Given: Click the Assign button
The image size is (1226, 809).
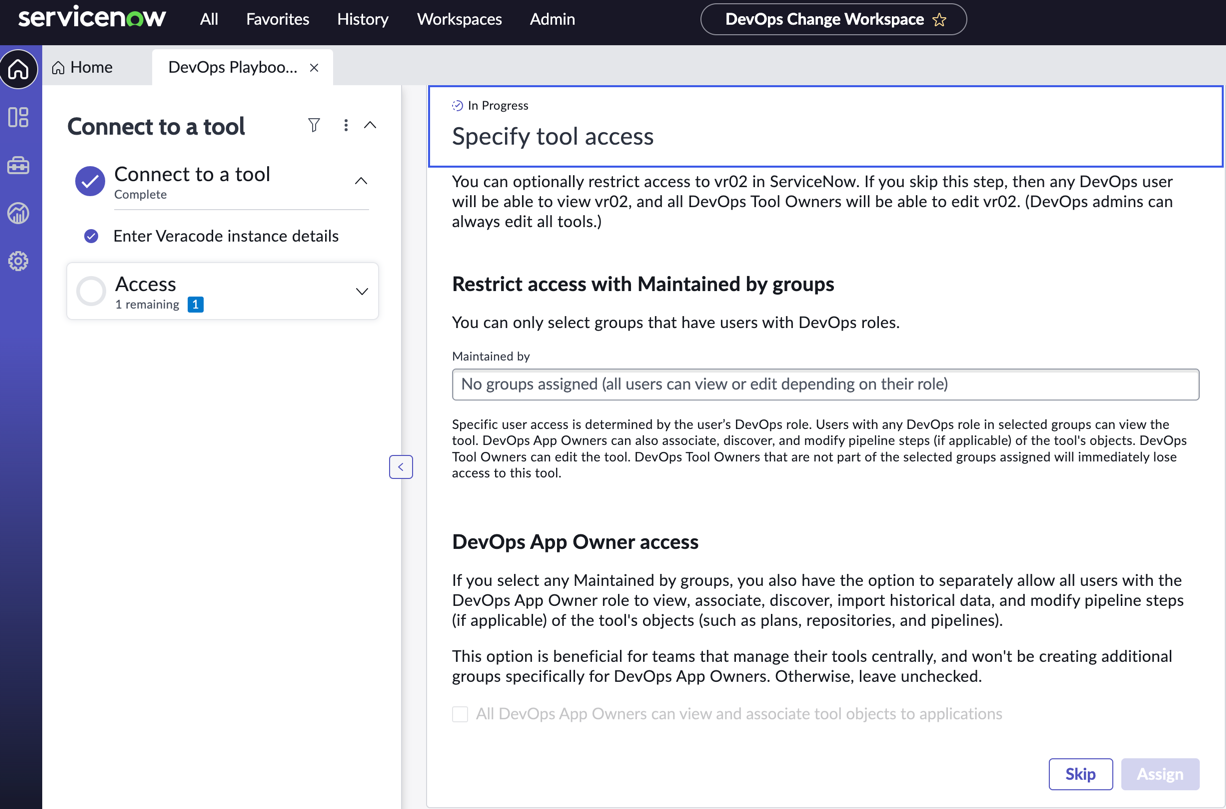Looking at the screenshot, I should click(1160, 774).
